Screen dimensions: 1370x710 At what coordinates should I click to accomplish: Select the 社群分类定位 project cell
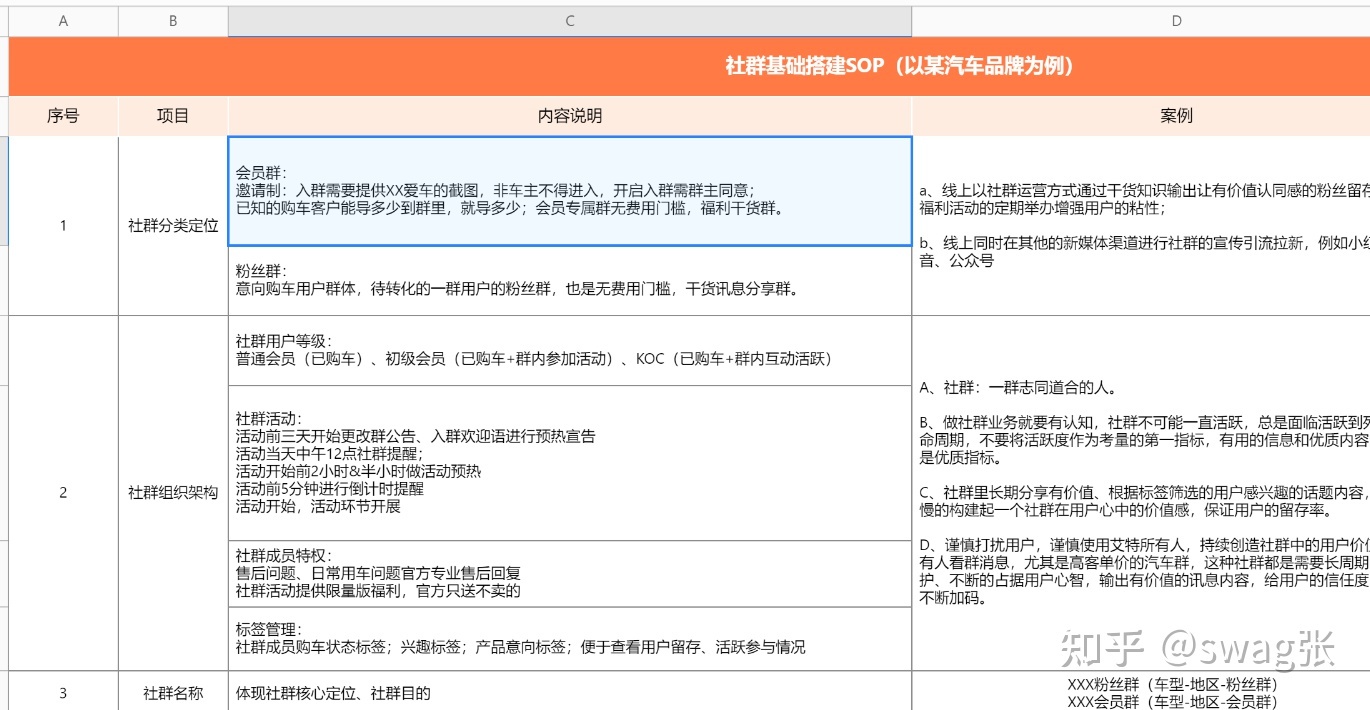click(x=172, y=225)
